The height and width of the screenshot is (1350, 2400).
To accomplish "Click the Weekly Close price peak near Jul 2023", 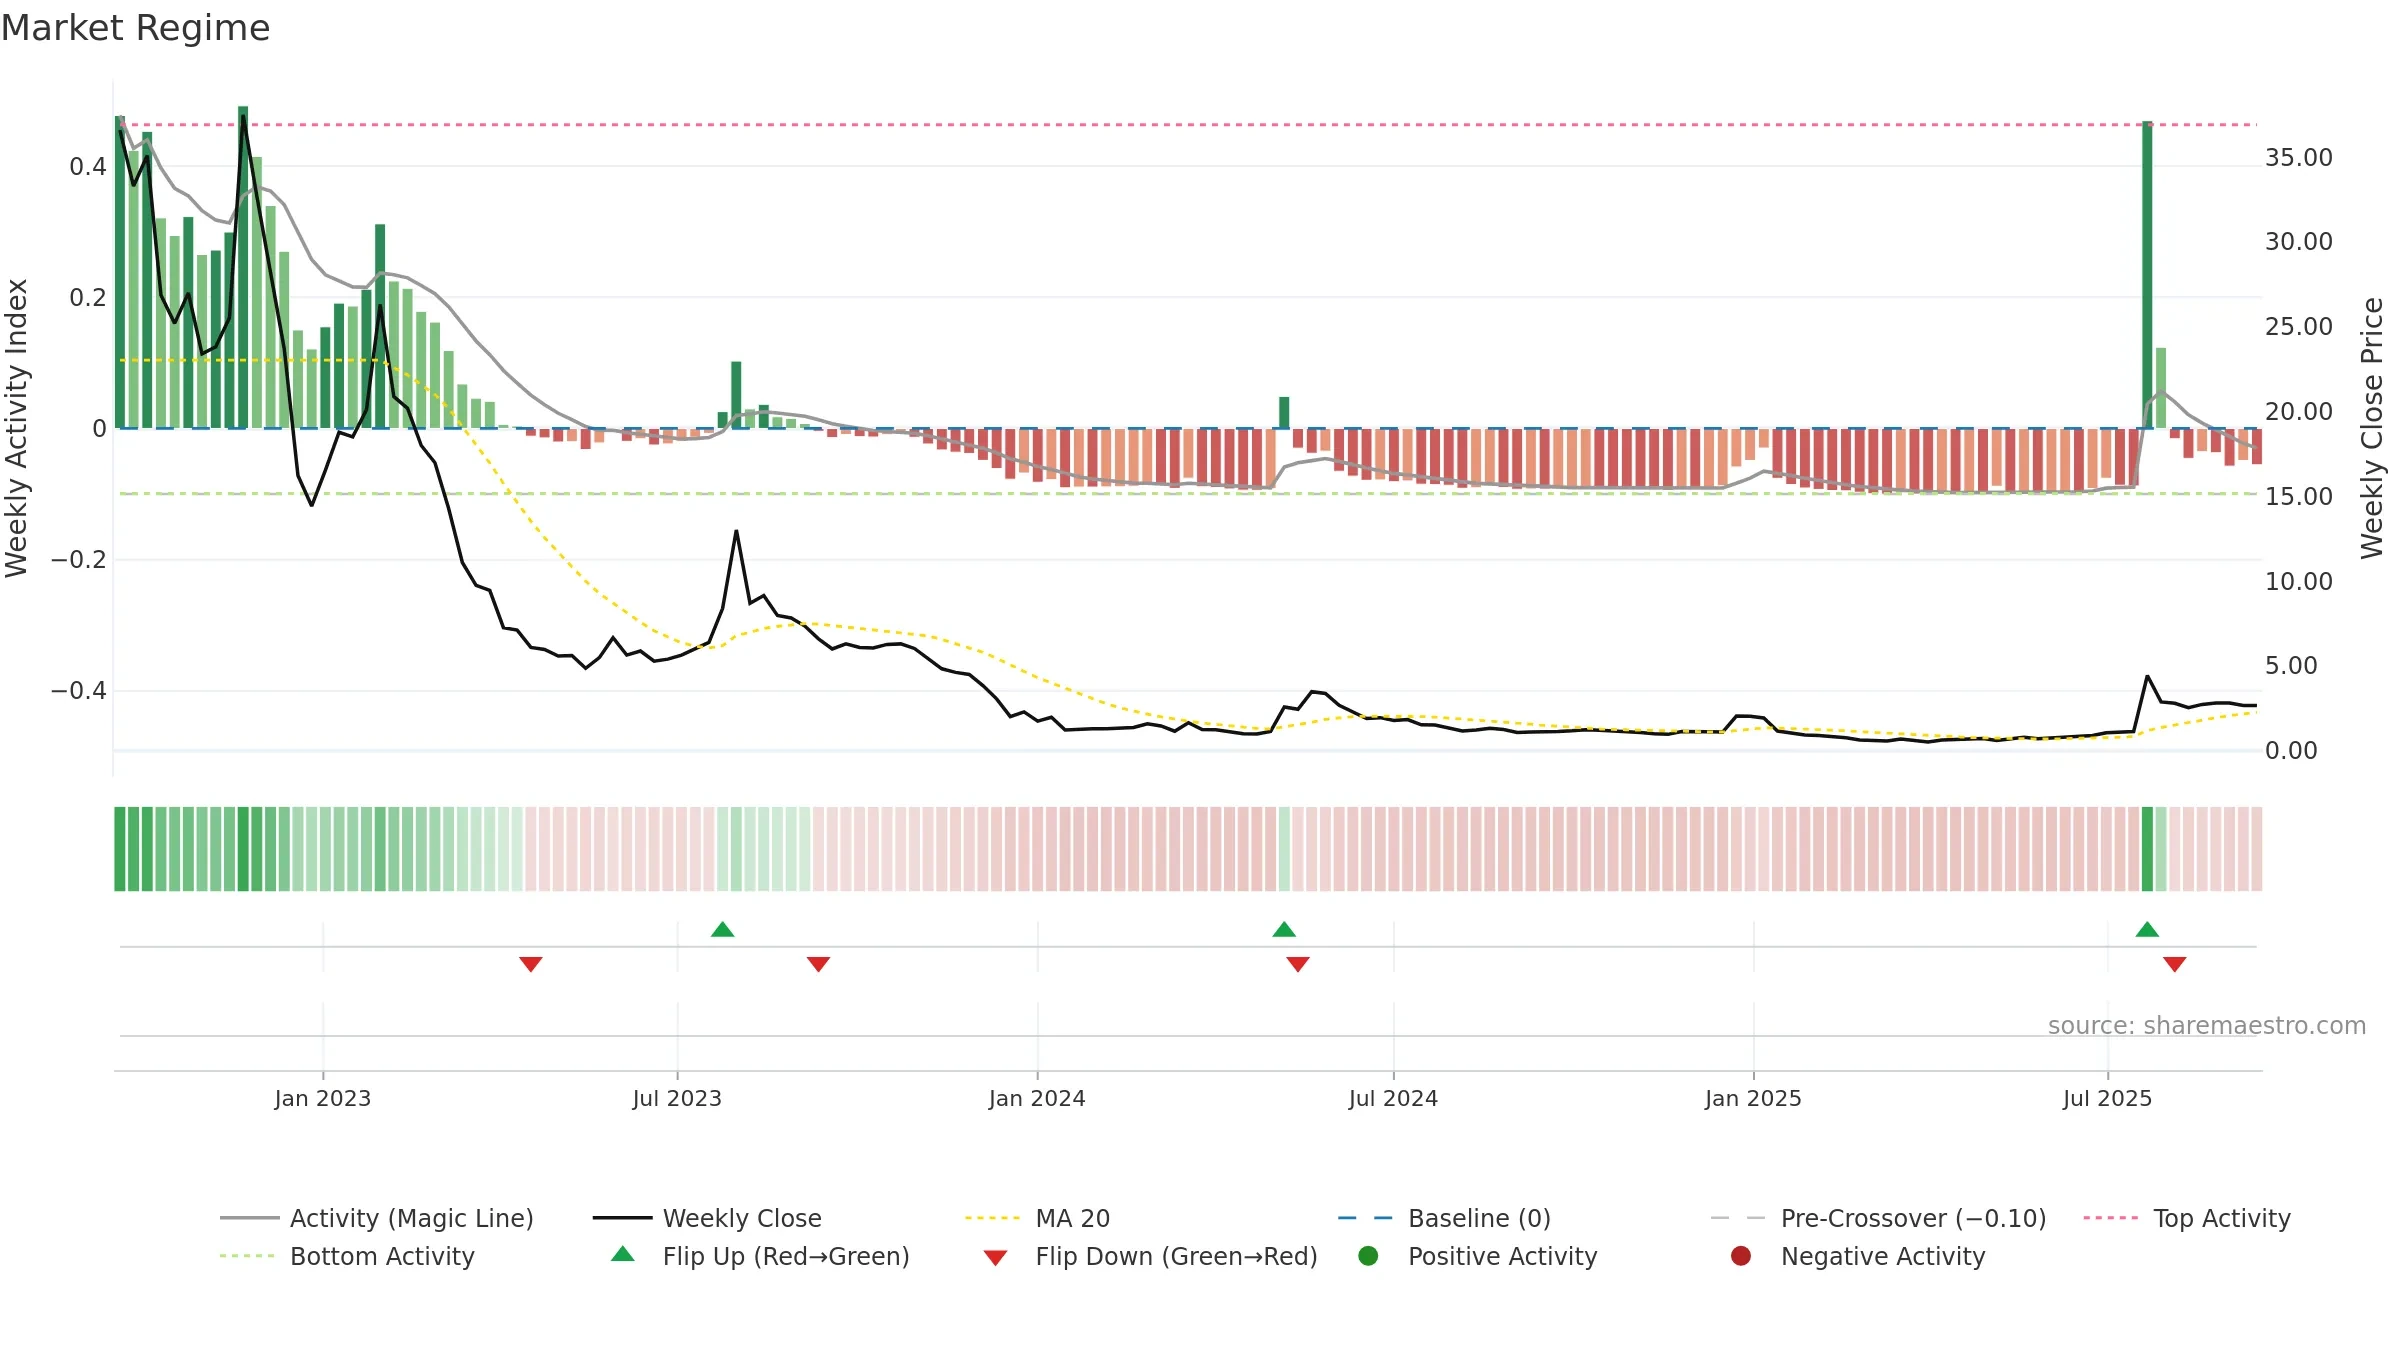I will (736, 531).
